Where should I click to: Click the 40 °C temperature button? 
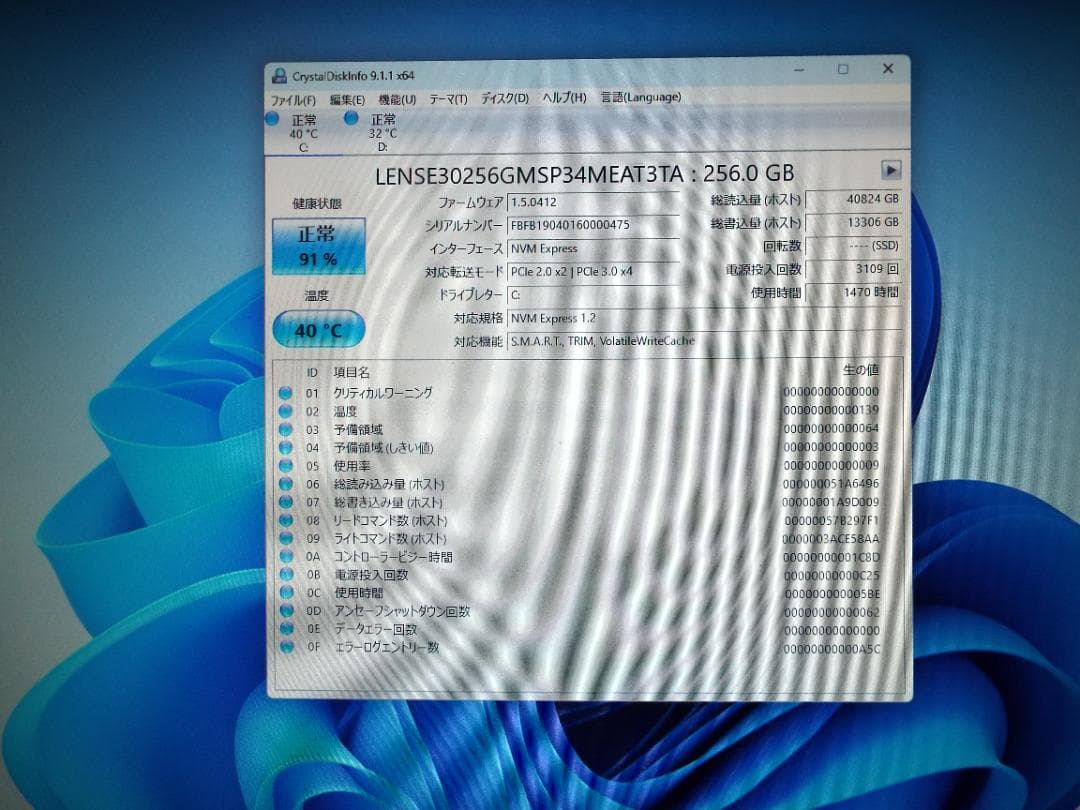[x=318, y=328]
